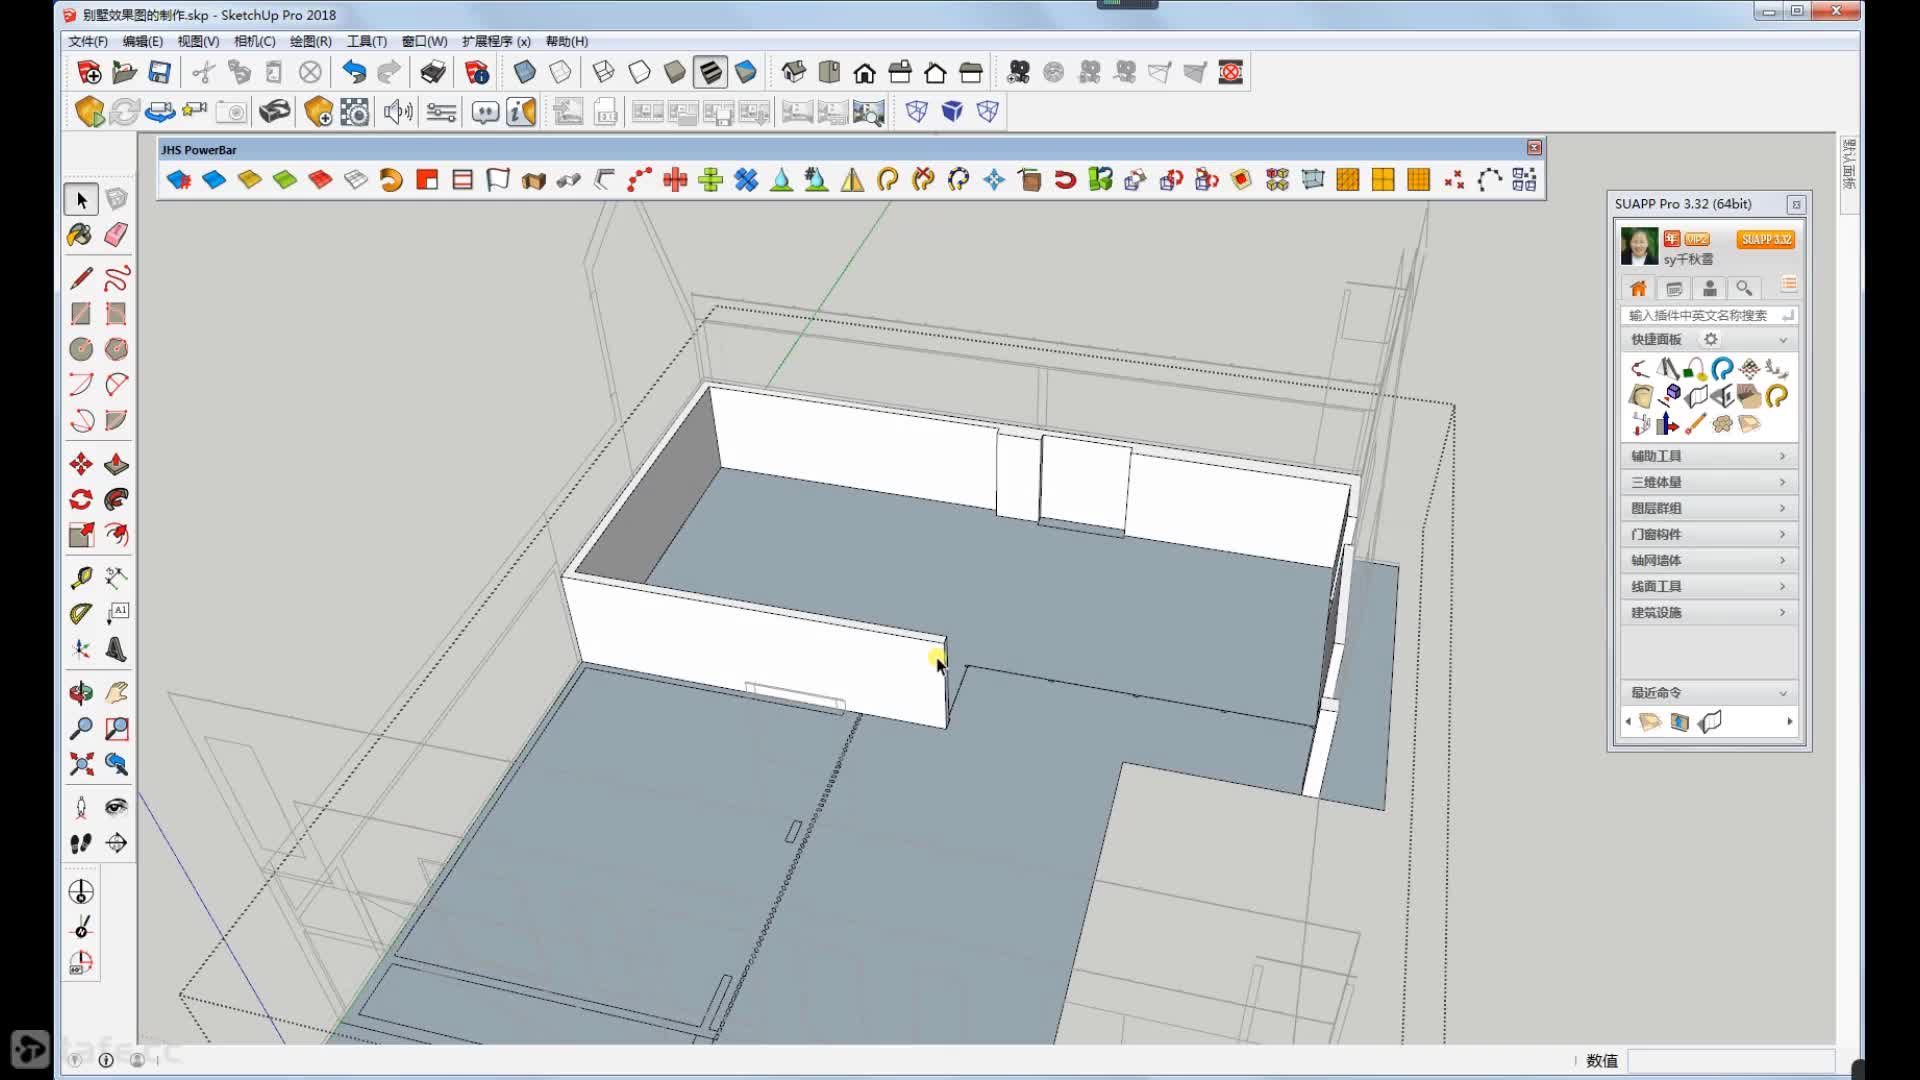
Task: Expand the 门窗构件 category
Action: coord(1708,534)
